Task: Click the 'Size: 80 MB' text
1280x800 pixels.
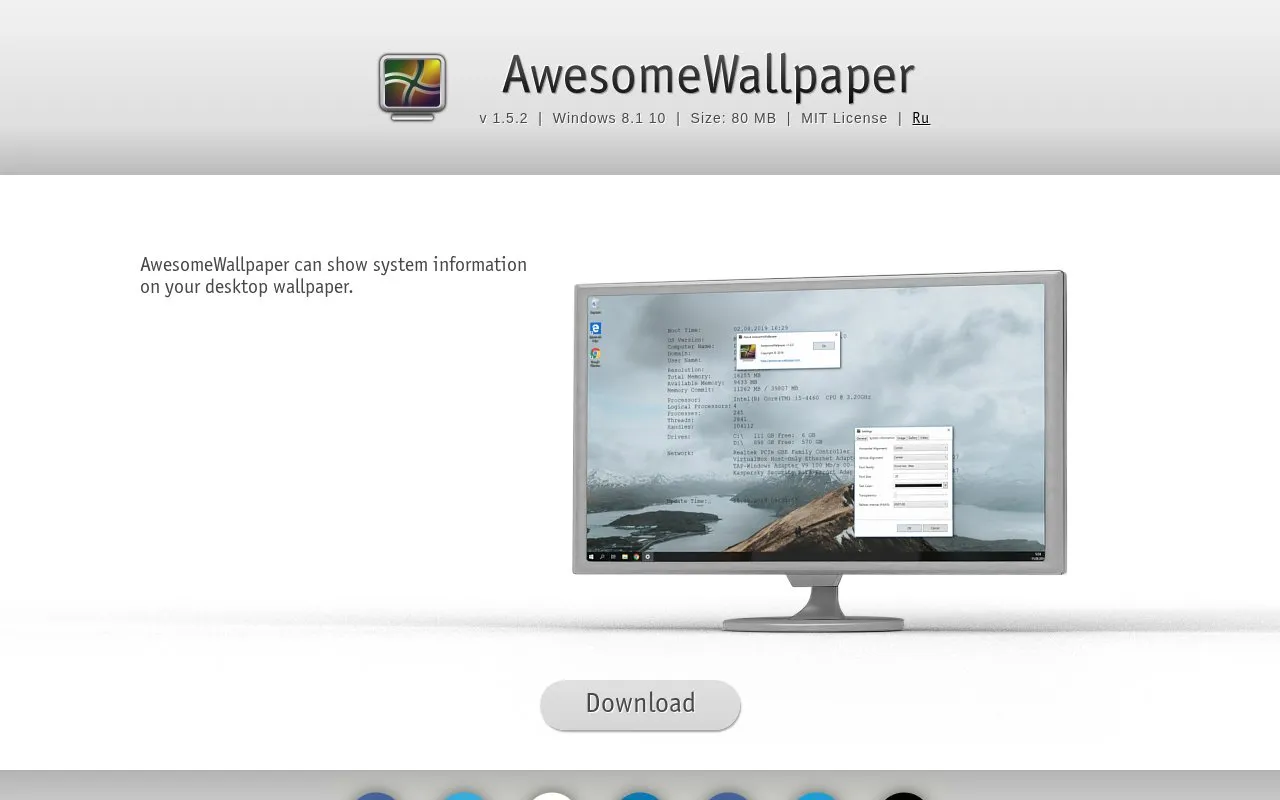Action: pyautogui.click(x=733, y=118)
